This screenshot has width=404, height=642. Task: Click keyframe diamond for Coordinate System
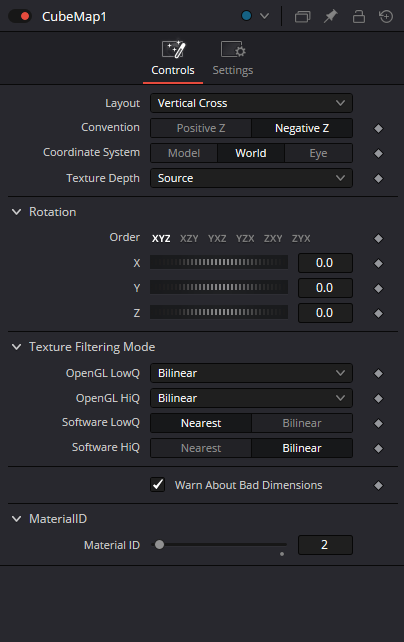(379, 154)
